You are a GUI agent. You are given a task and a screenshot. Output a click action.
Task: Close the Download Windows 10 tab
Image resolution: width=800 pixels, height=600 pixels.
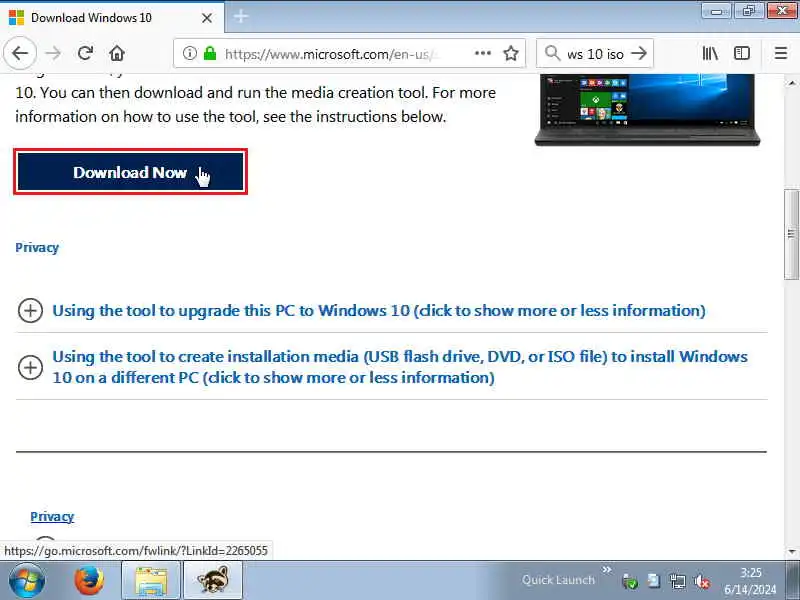pos(207,18)
